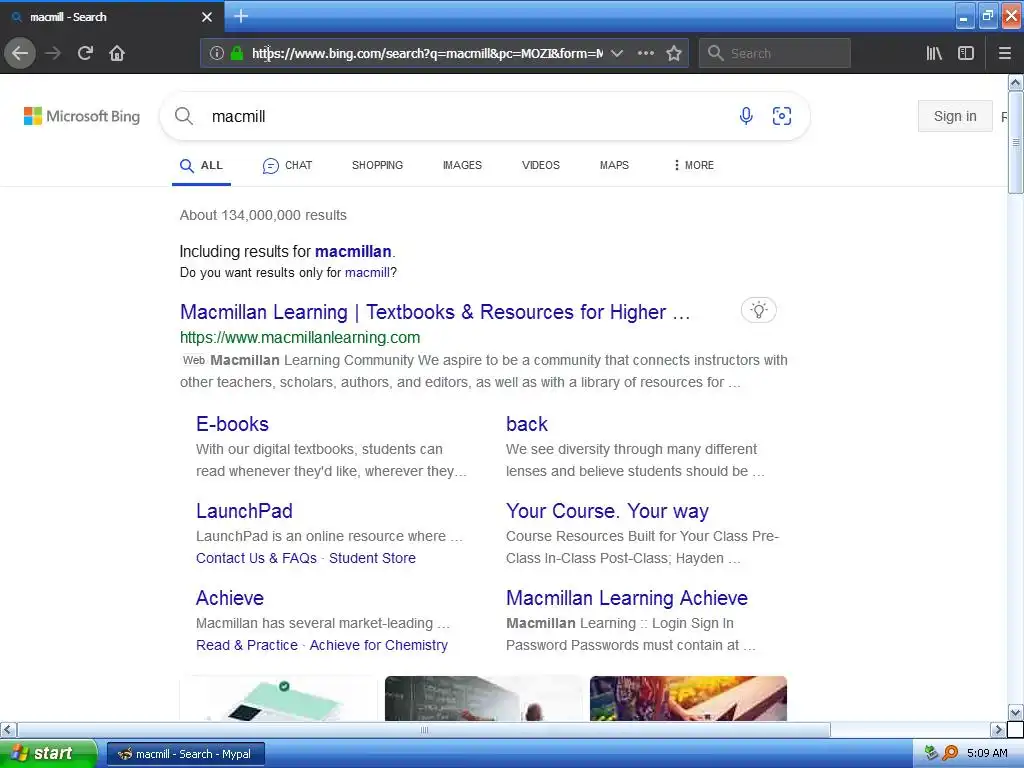Image resolution: width=1024 pixels, height=768 pixels.
Task: Open the E-books sublink
Action: (232, 424)
